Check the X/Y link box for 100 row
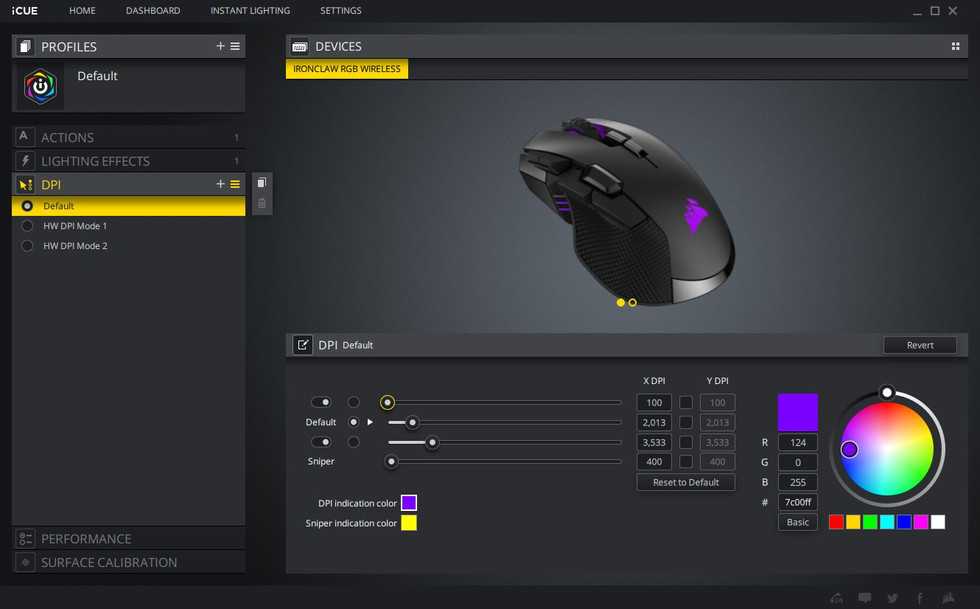The image size is (980, 609). (686, 403)
